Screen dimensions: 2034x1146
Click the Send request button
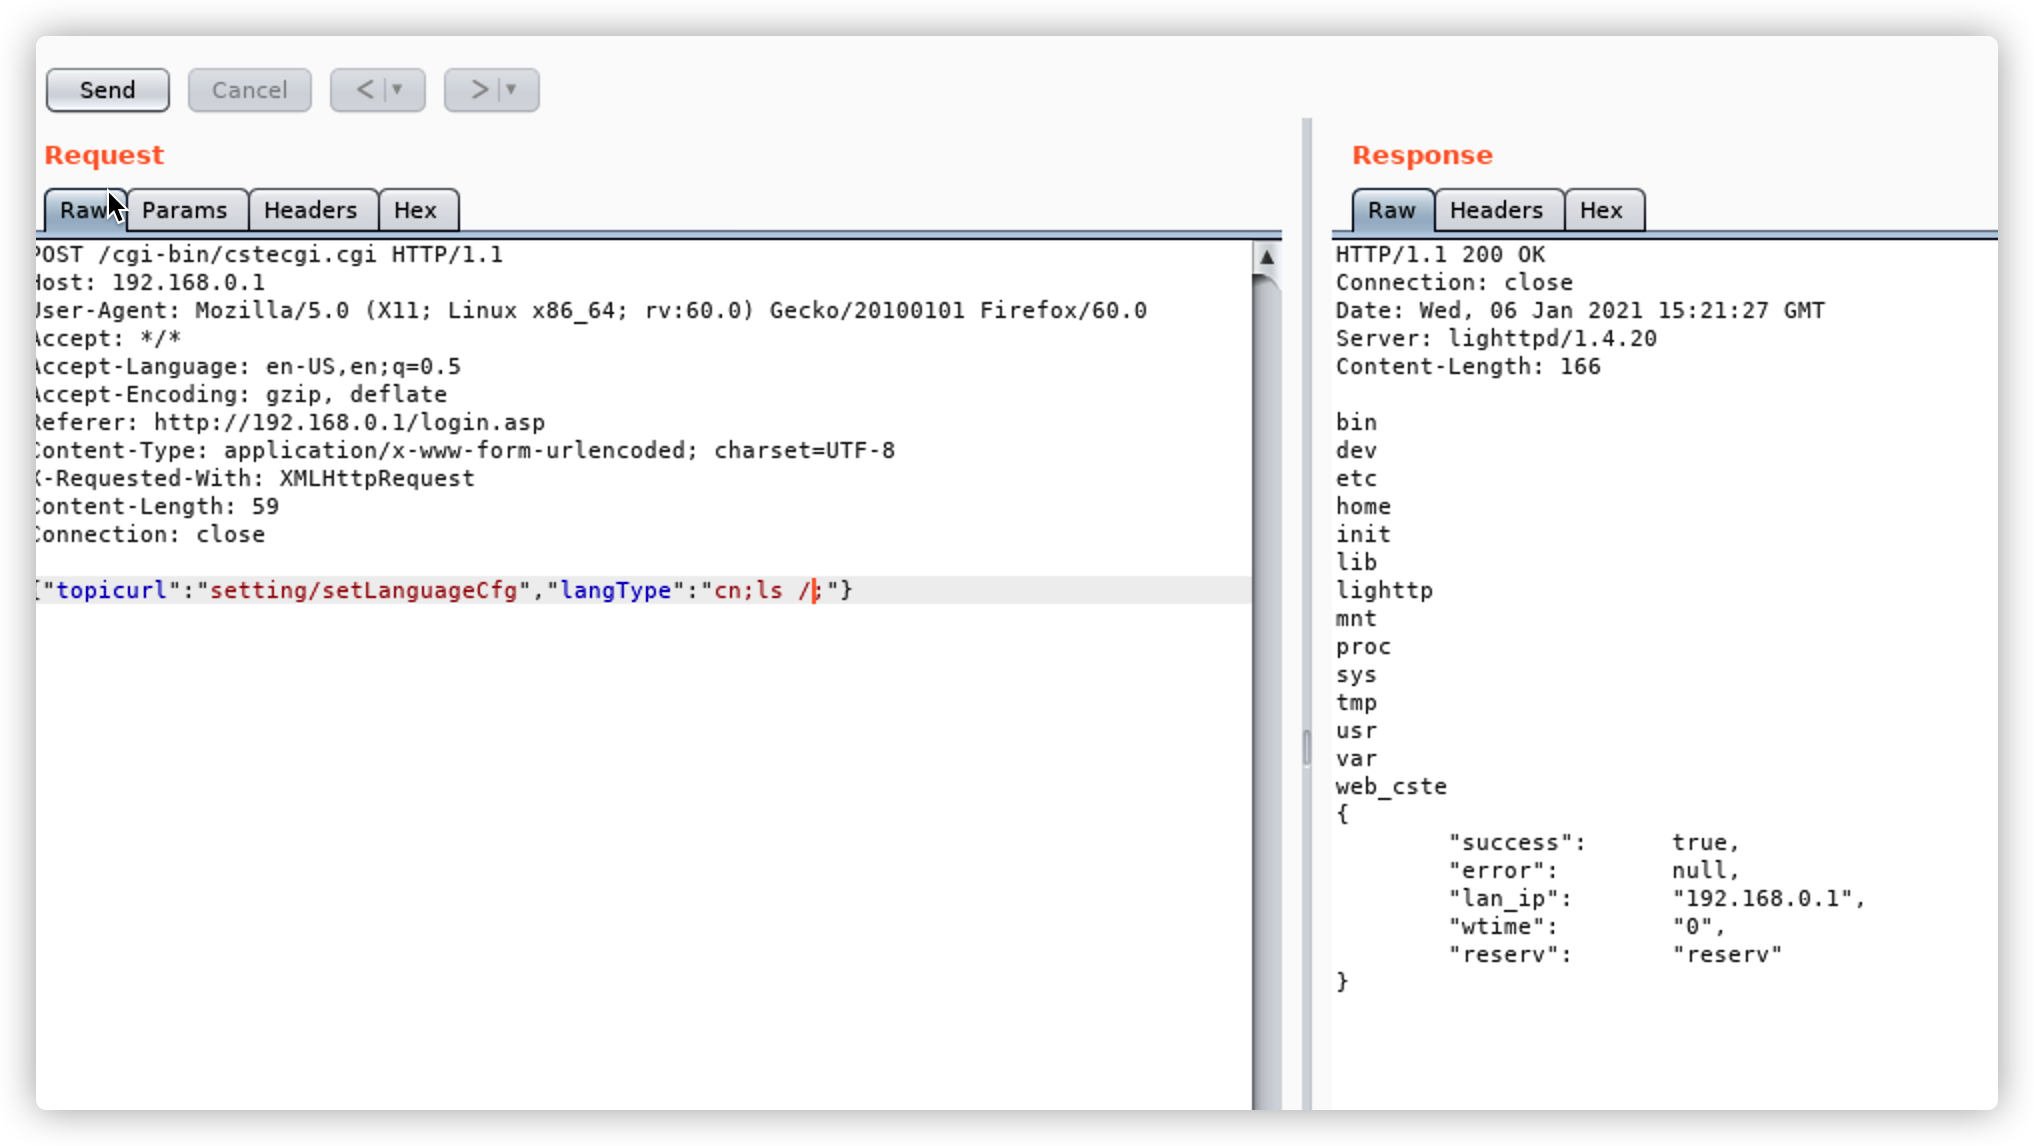(107, 90)
